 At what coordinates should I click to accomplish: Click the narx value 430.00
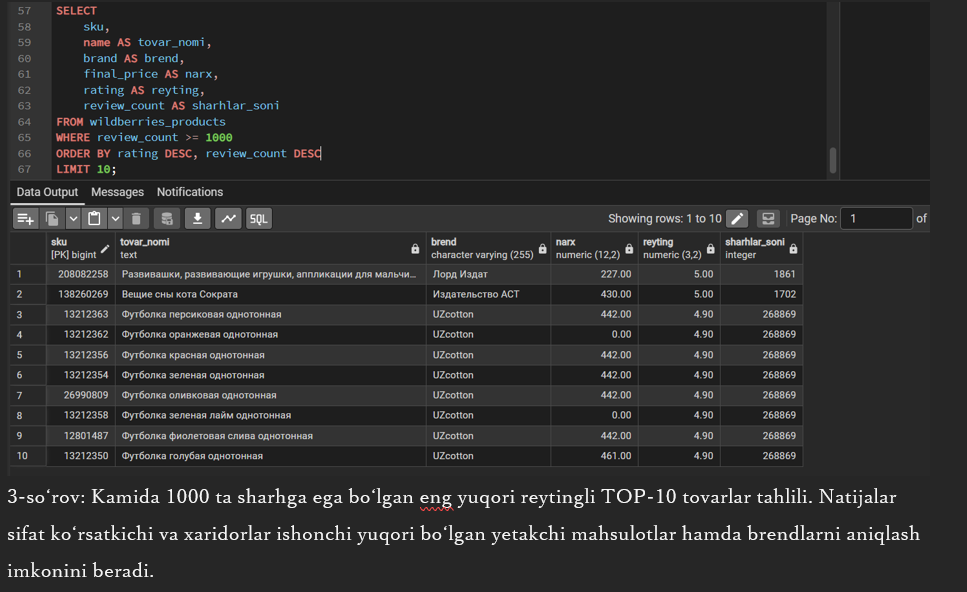coord(594,294)
